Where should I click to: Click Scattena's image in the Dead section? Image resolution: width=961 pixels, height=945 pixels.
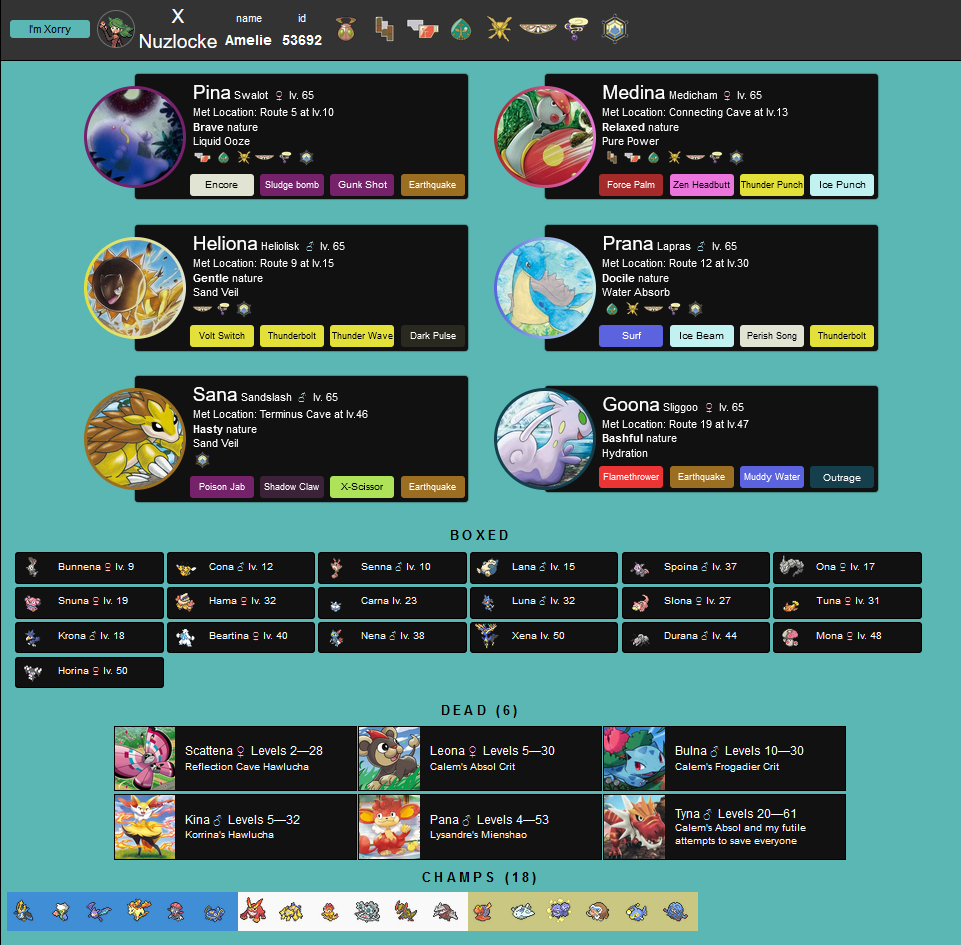(x=145, y=759)
